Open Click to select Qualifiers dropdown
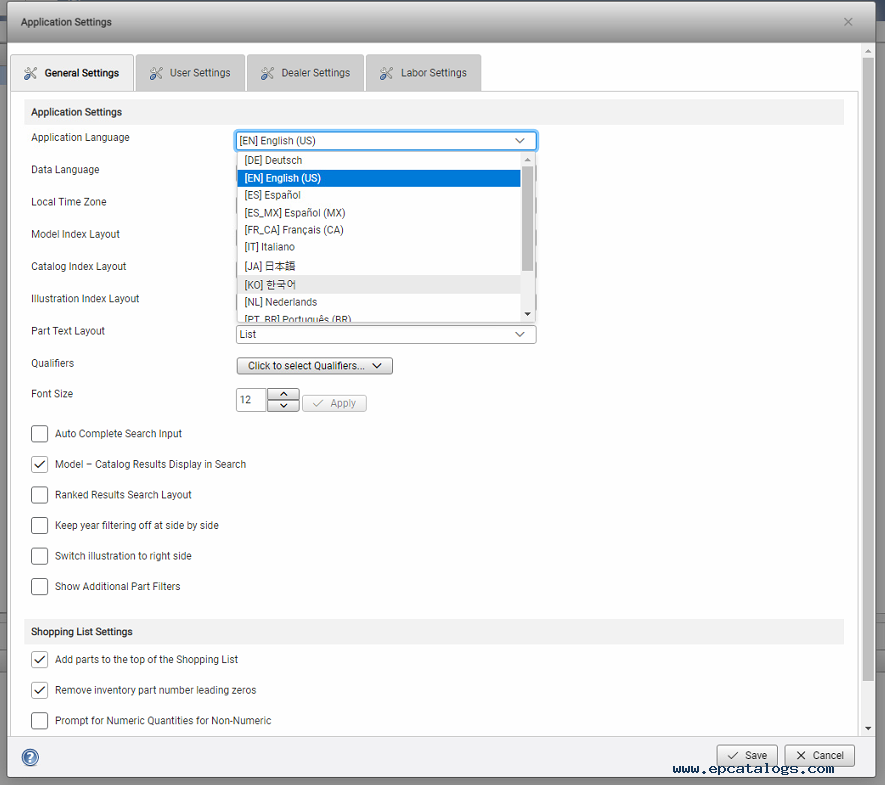The width and height of the screenshot is (885, 785). 314,366
